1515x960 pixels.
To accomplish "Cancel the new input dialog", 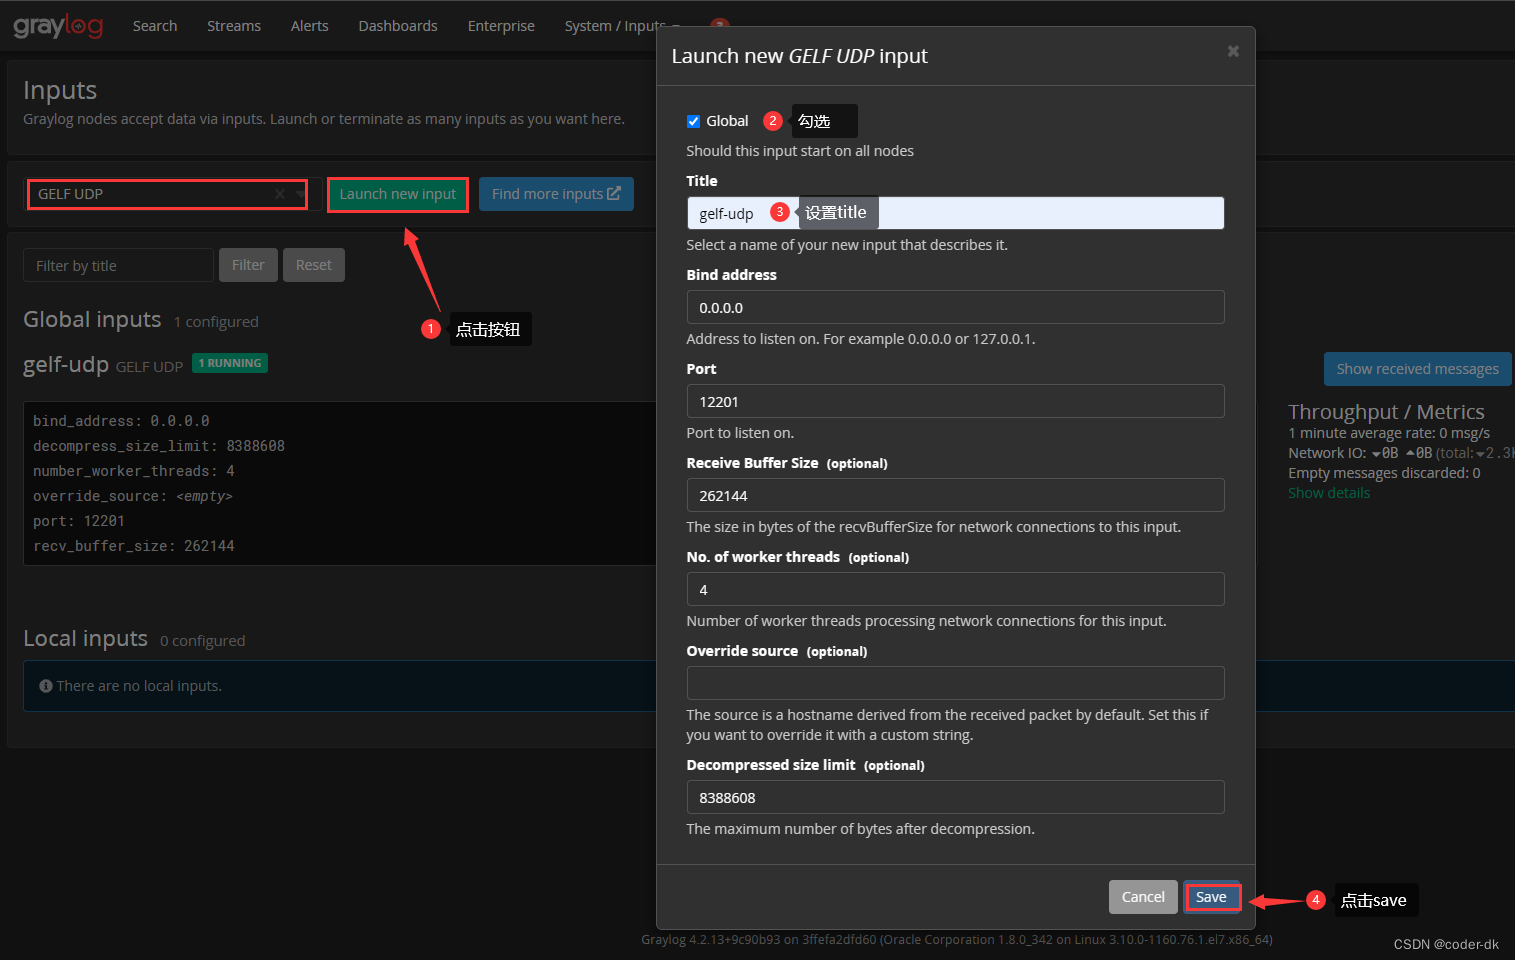I will pos(1143,897).
